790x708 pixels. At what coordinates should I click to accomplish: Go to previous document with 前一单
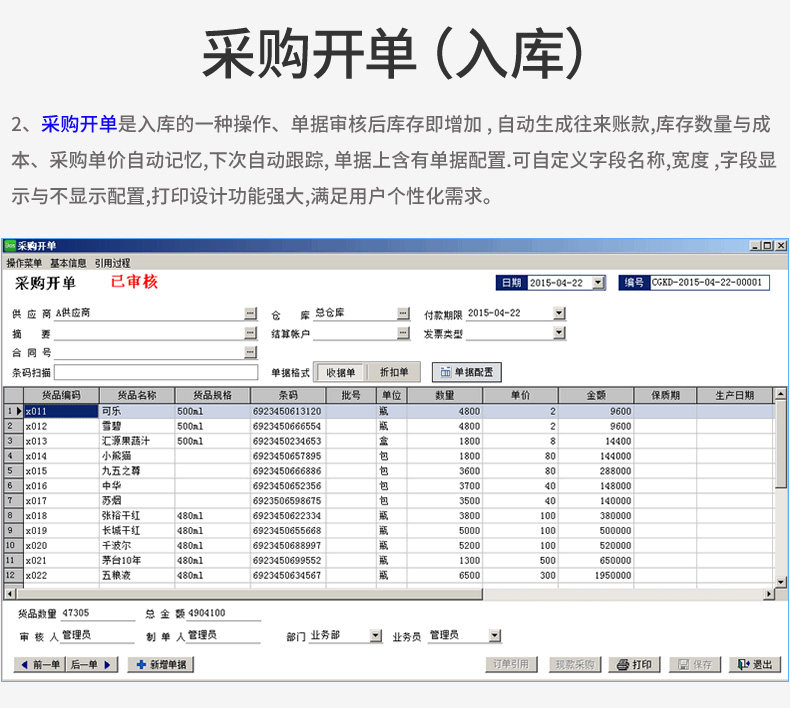tap(39, 665)
